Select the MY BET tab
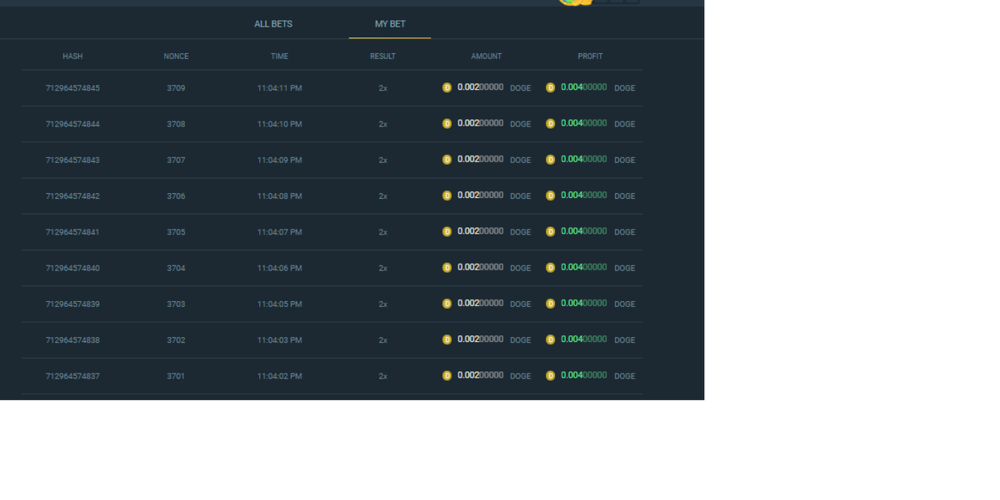Screen dimensions: 1000x500 click(390, 24)
